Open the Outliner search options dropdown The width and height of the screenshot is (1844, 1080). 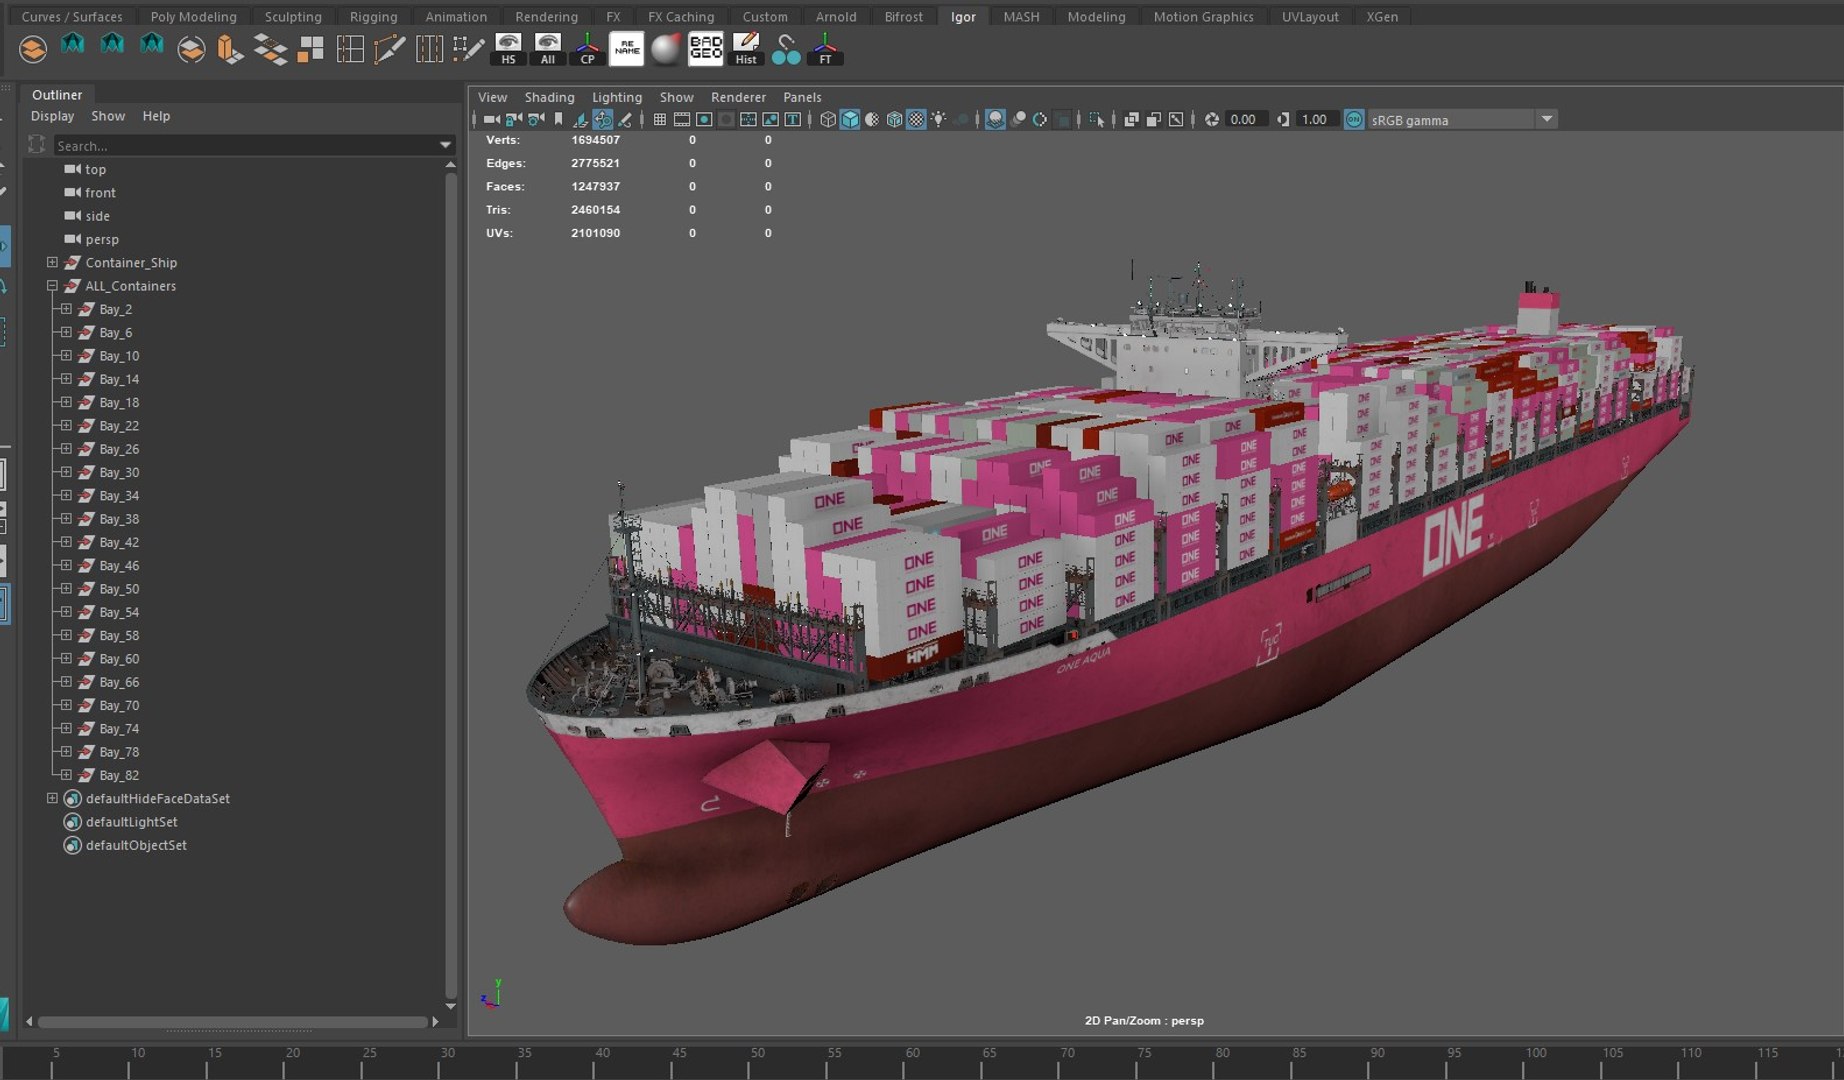pyautogui.click(x=445, y=145)
